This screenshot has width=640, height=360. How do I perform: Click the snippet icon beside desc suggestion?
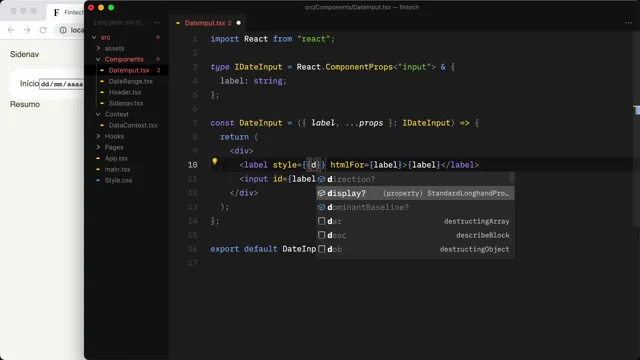click(x=322, y=235)
